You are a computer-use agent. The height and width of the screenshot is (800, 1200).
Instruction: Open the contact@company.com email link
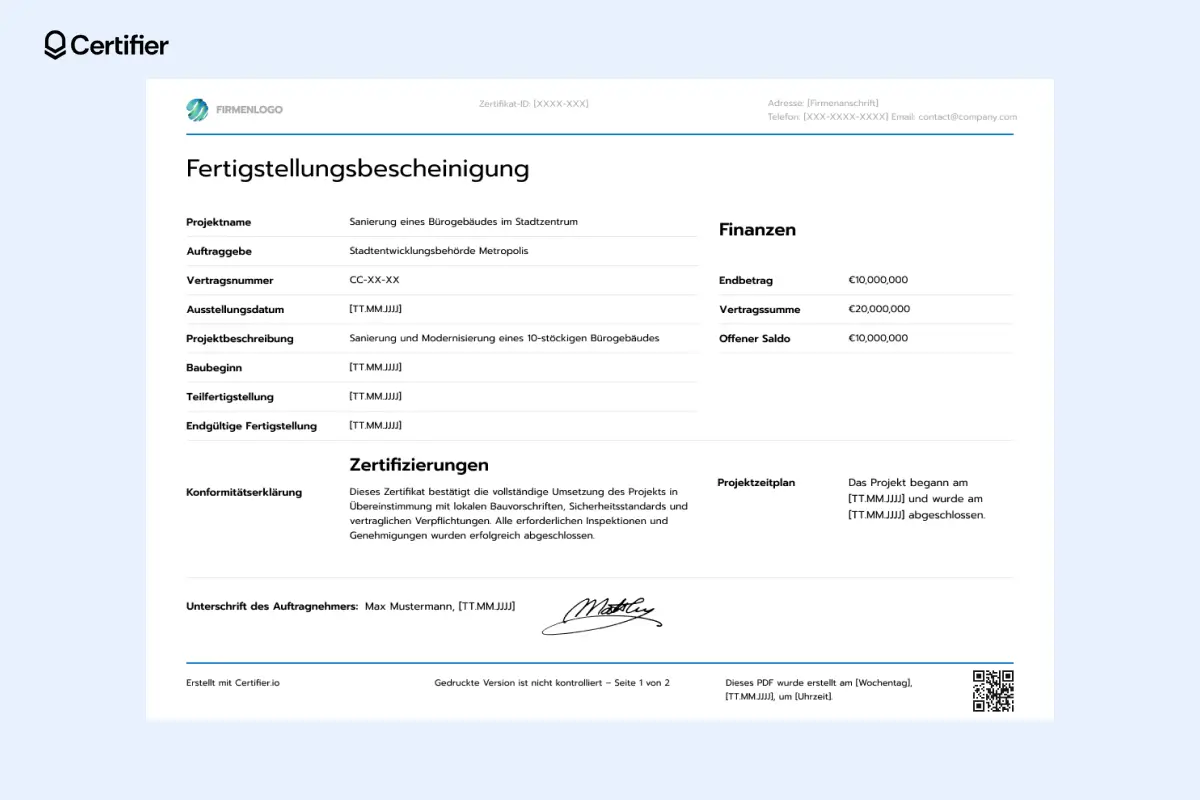pos(967,117)
